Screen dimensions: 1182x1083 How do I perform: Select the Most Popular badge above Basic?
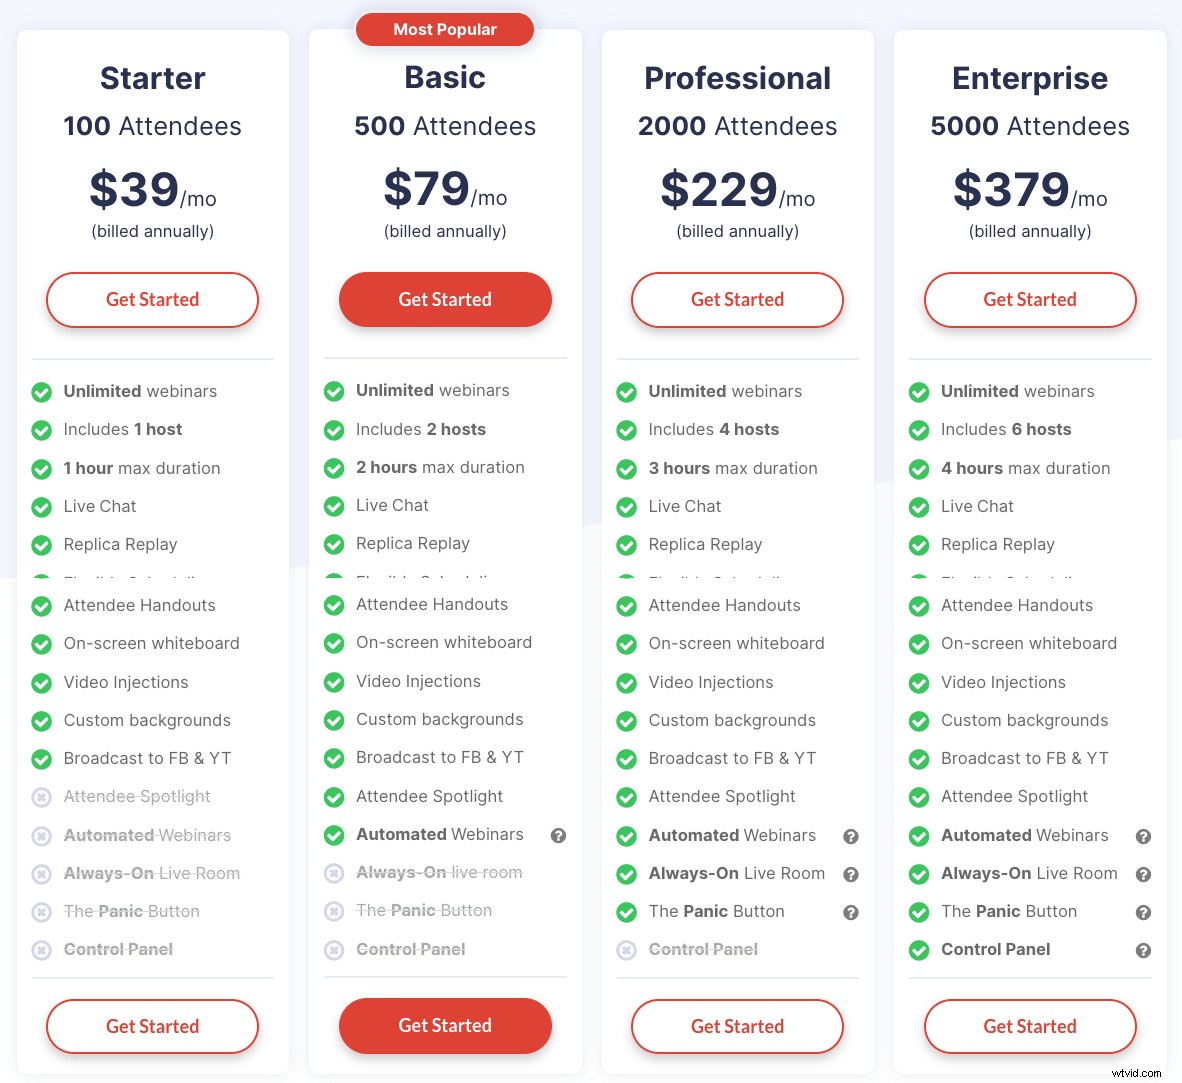[444, 29]
